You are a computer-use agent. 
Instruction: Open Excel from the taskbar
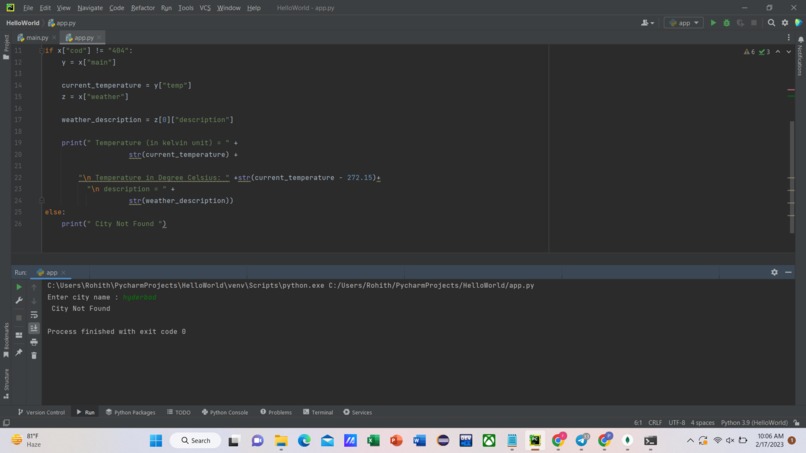373,441
